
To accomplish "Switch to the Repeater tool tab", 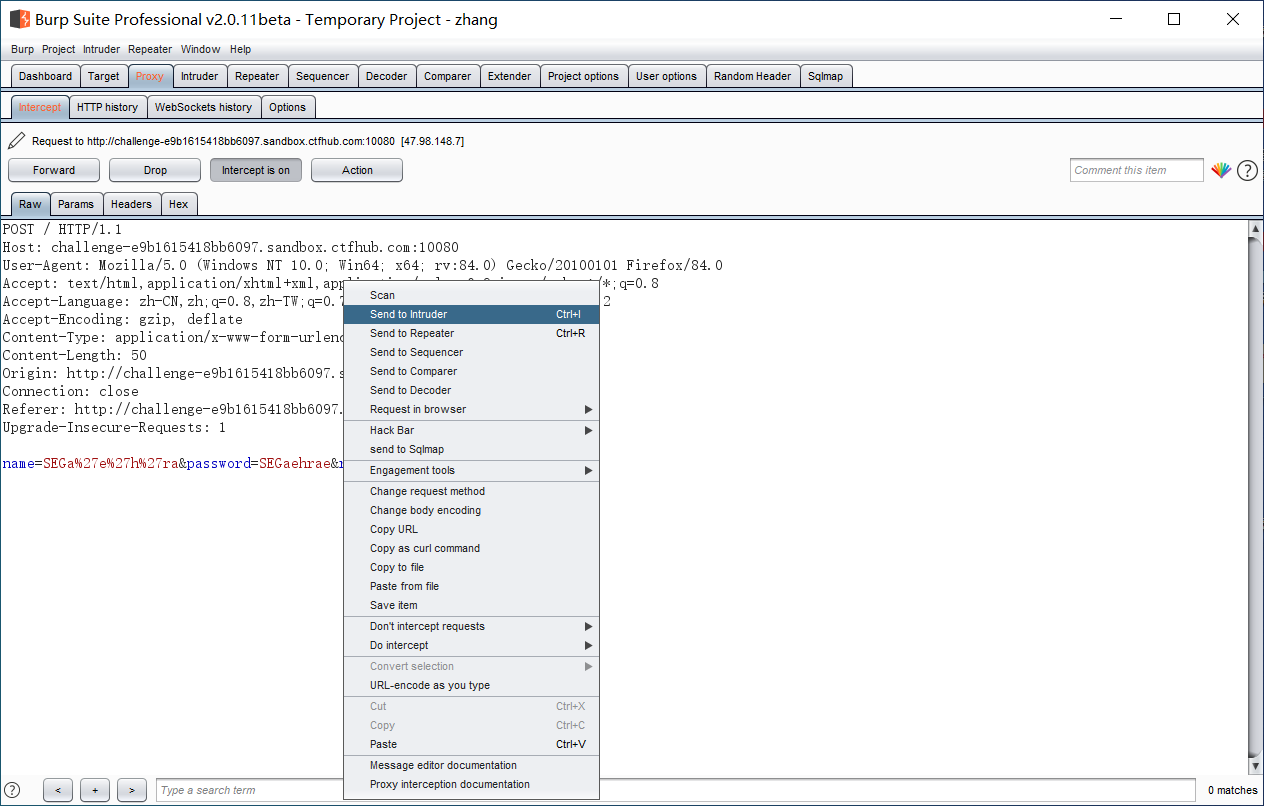I will tap(257, 76).
